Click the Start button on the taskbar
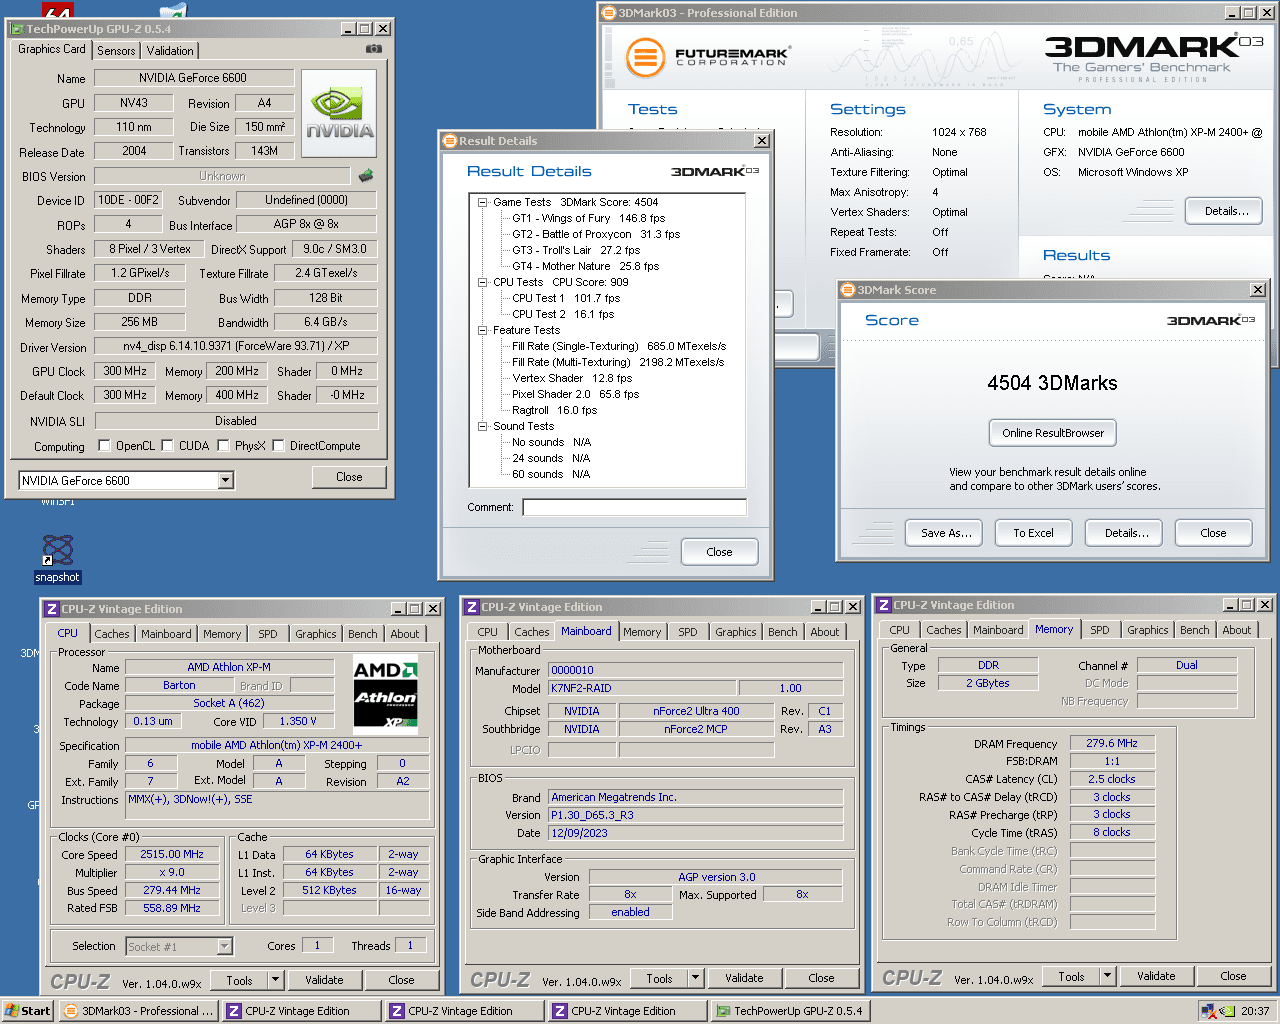The image size is (1280, 1024). pos(27,1011)
